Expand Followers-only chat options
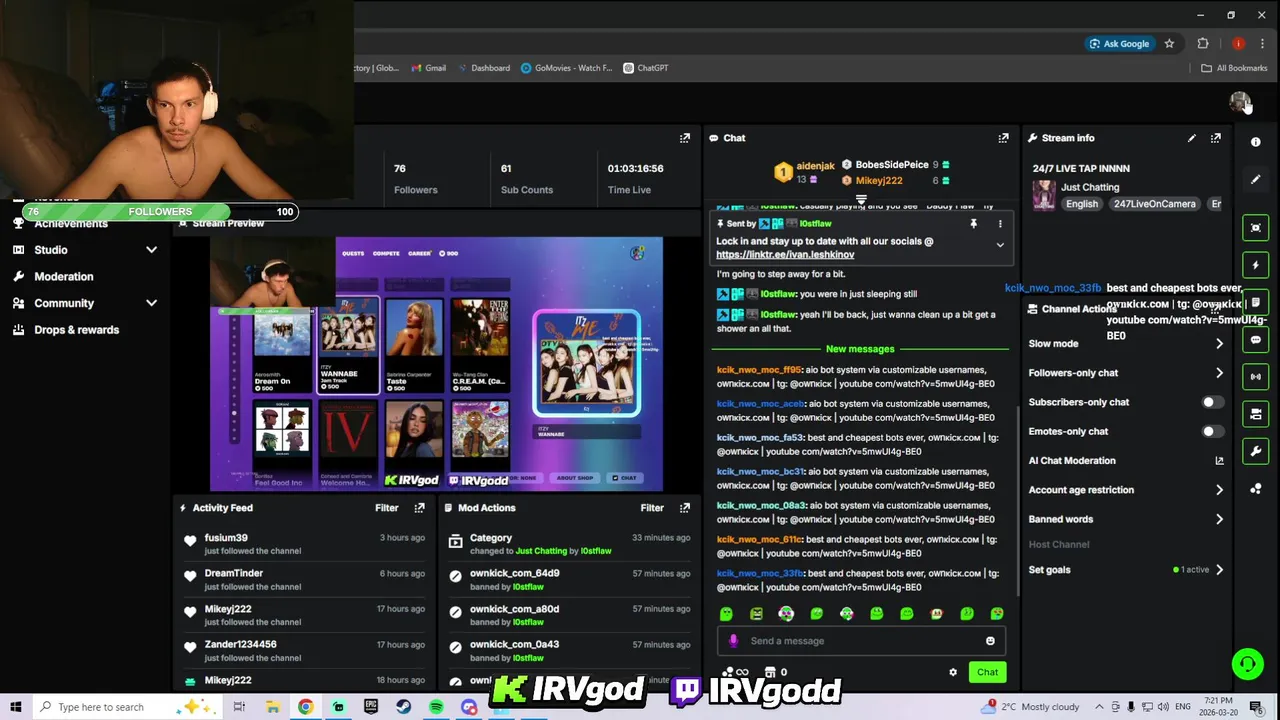The image size is (1280, 720). click(x=1219, y=373)
